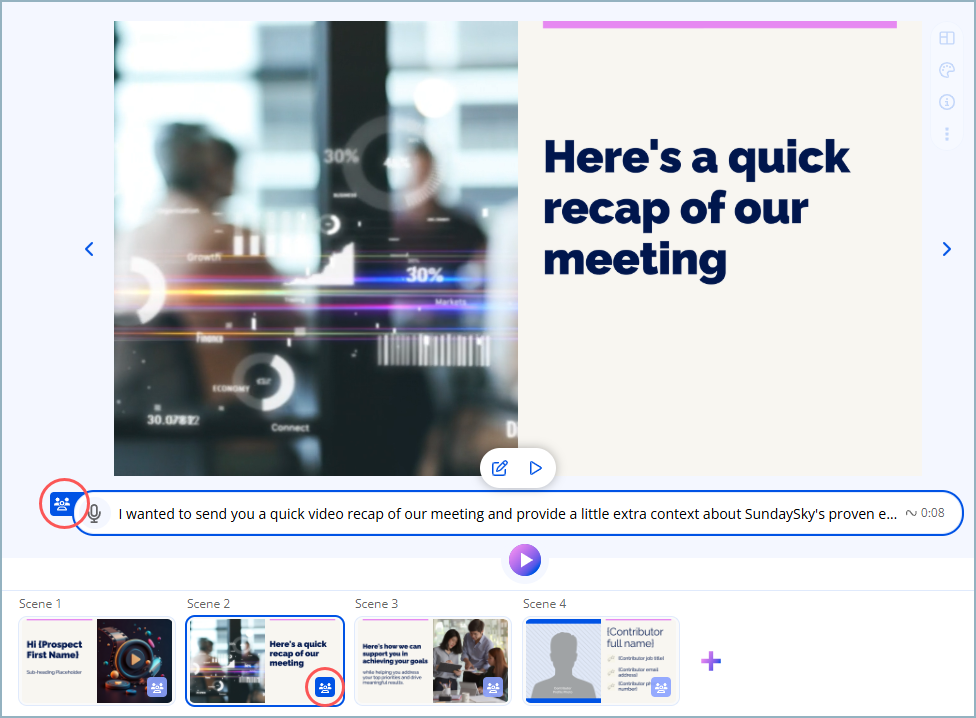Click the info icon in the sidebar
Screen dimensions: 976x718
click(x=947, y=101)
